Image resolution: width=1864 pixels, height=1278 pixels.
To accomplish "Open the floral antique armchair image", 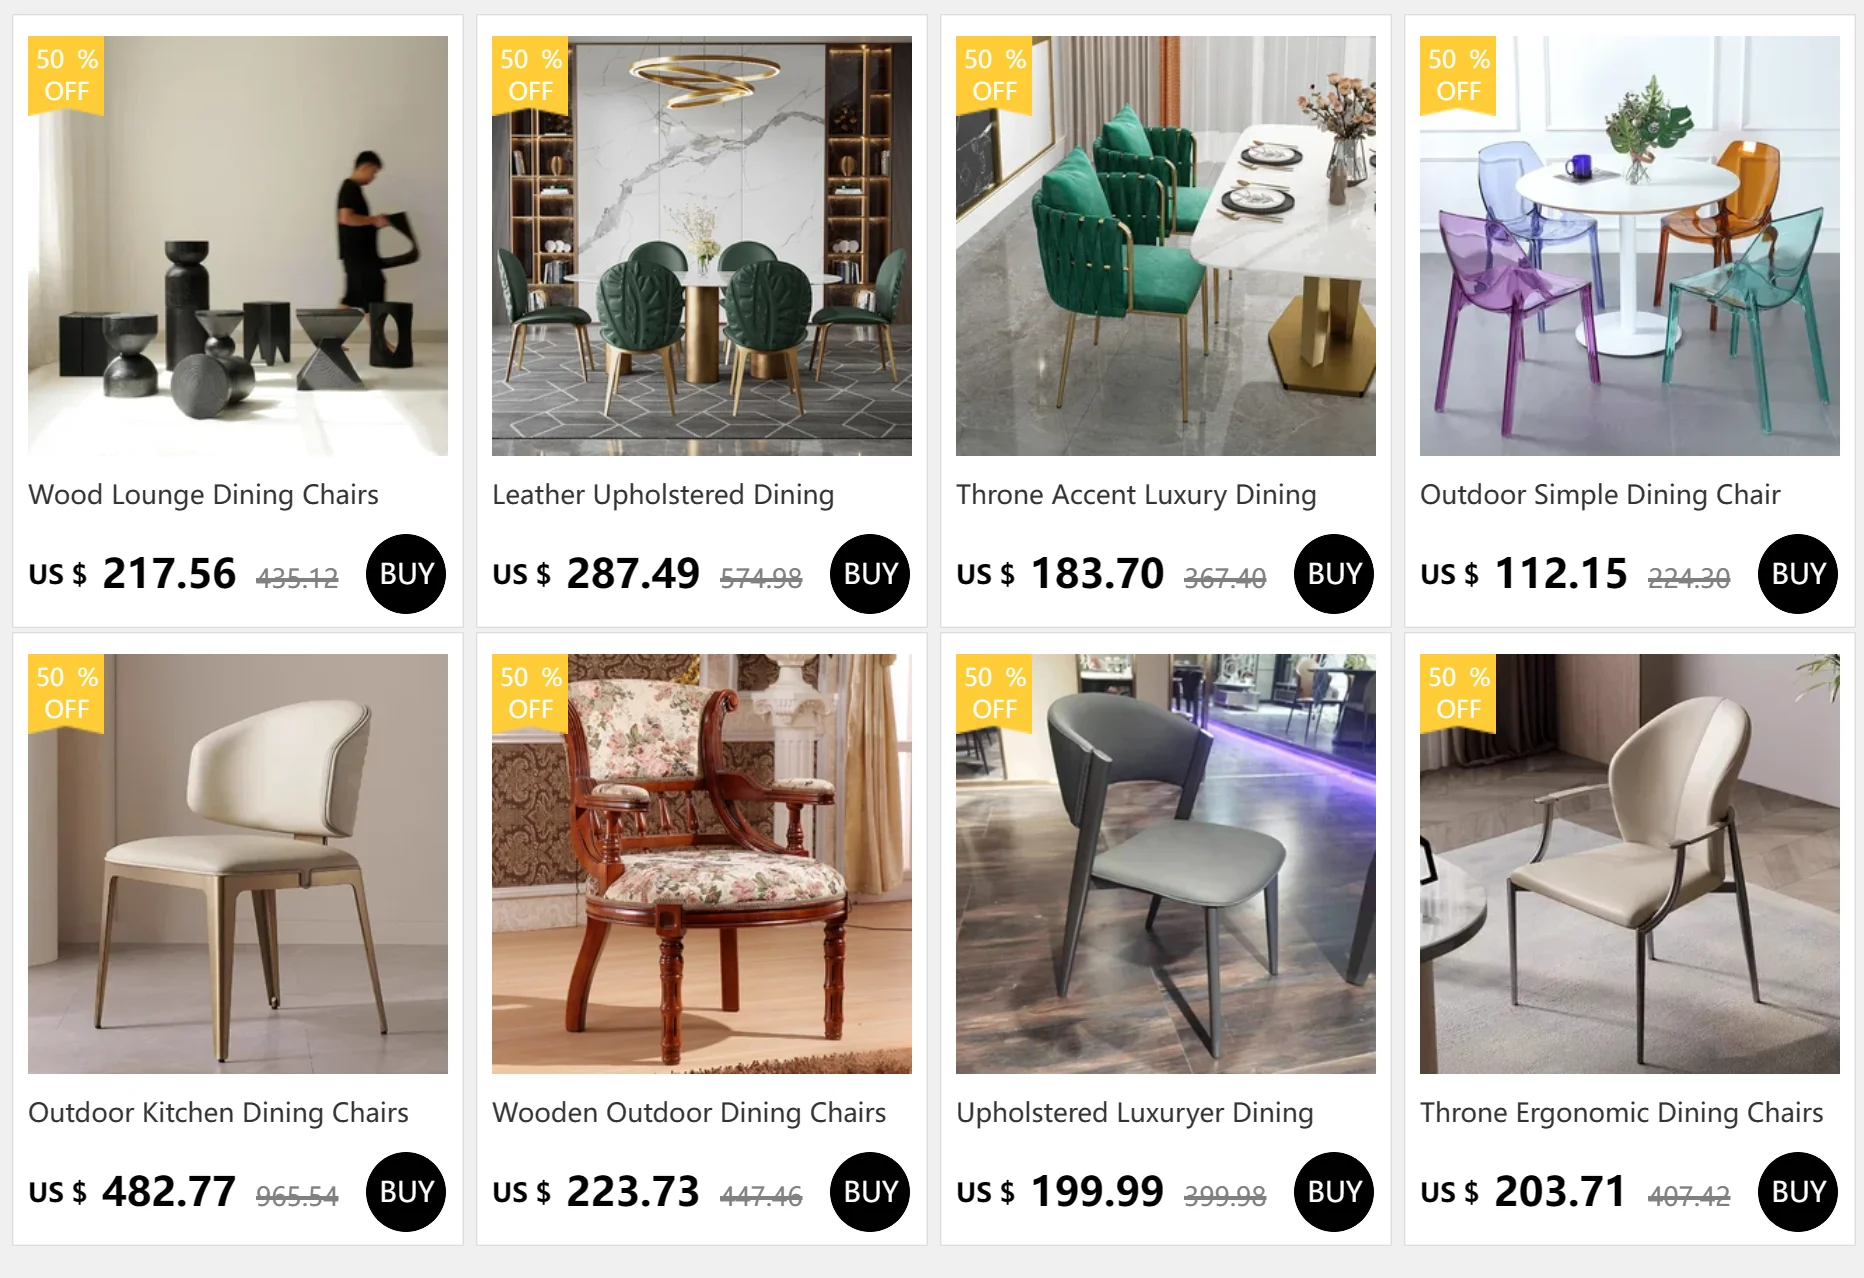I will (x=702, y=864).
